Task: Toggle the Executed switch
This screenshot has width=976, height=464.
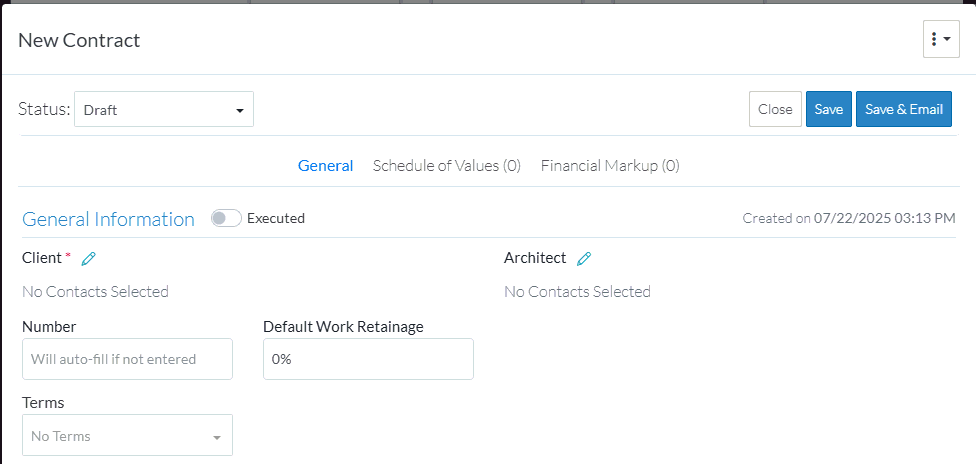Action: click(226, 218)
